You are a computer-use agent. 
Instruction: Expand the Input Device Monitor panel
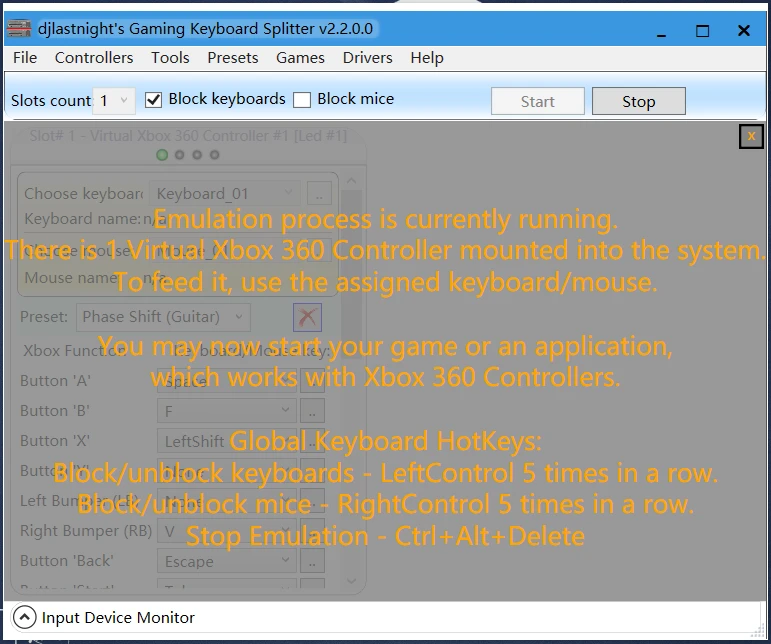[x=25, y=617]
